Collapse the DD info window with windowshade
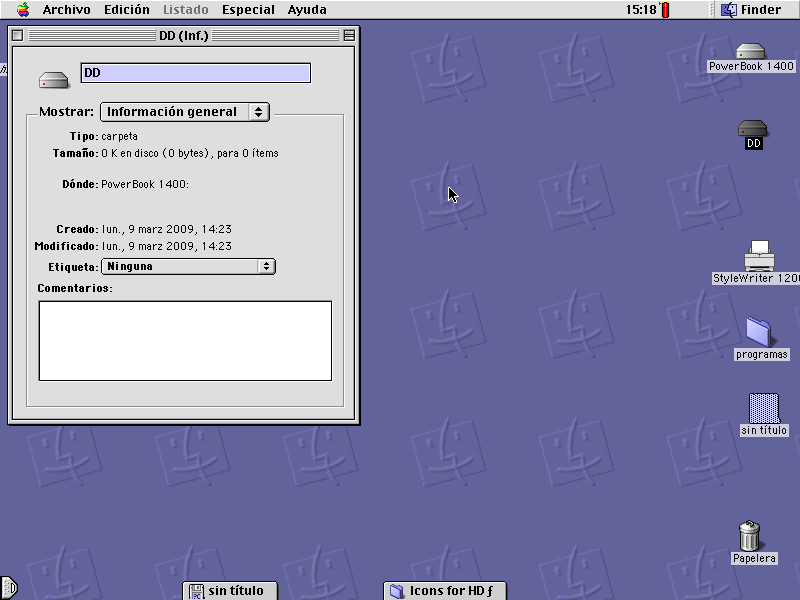The image size is (800, 600). click(x=349, y=35)
